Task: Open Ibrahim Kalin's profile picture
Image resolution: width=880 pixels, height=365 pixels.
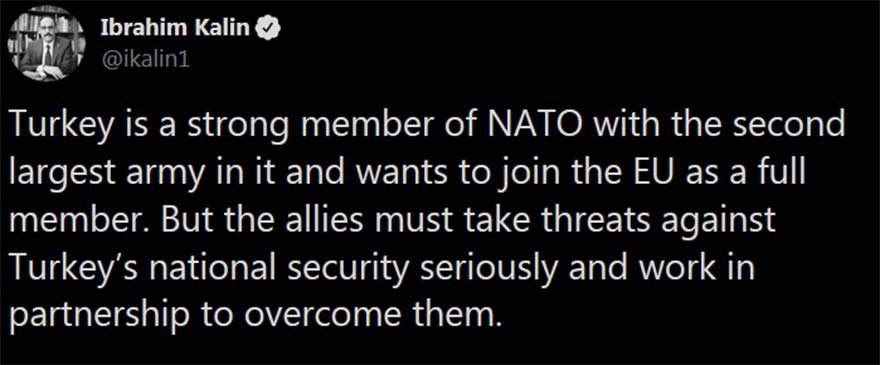Action: tap(47, 44)
